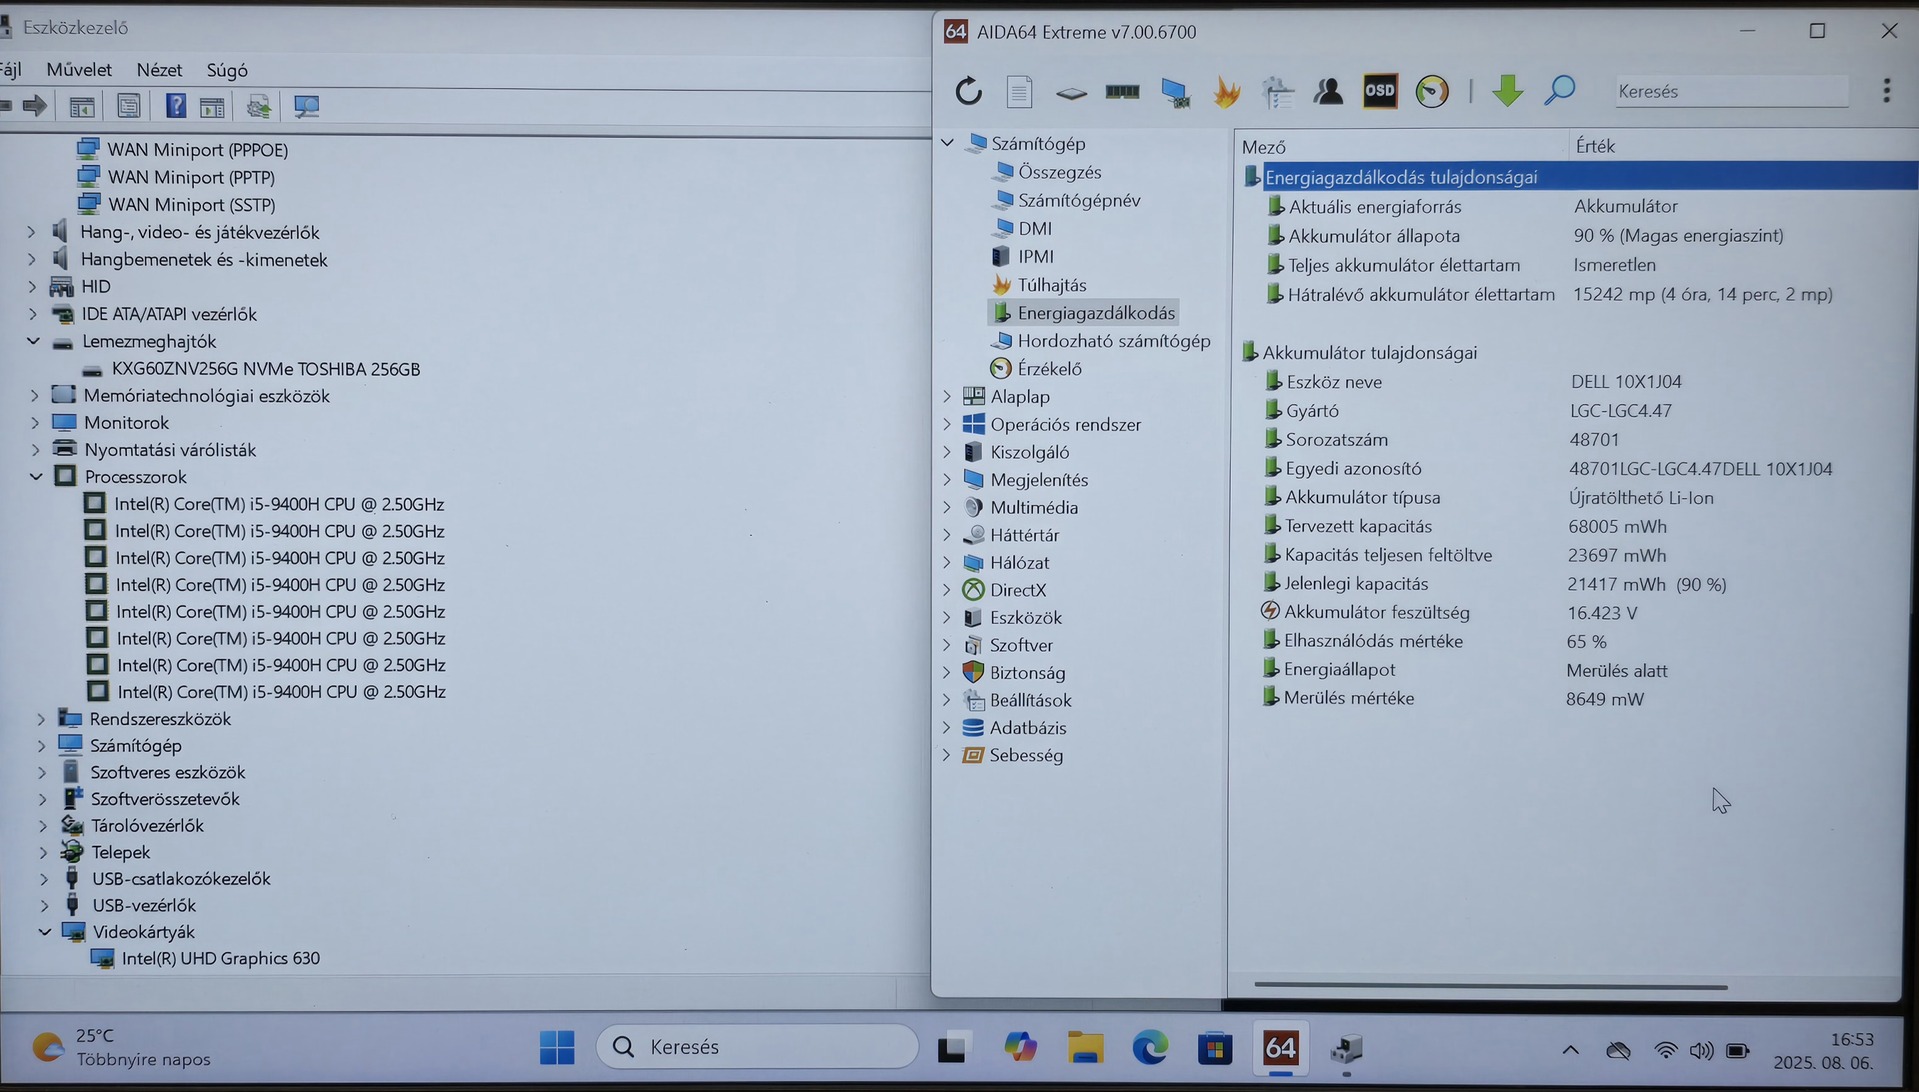Screen dimensions: 1919x1092
Task: Click the Windows taskbar Keresés search box
Action: pyautogui.click(x=758, y=1047)
